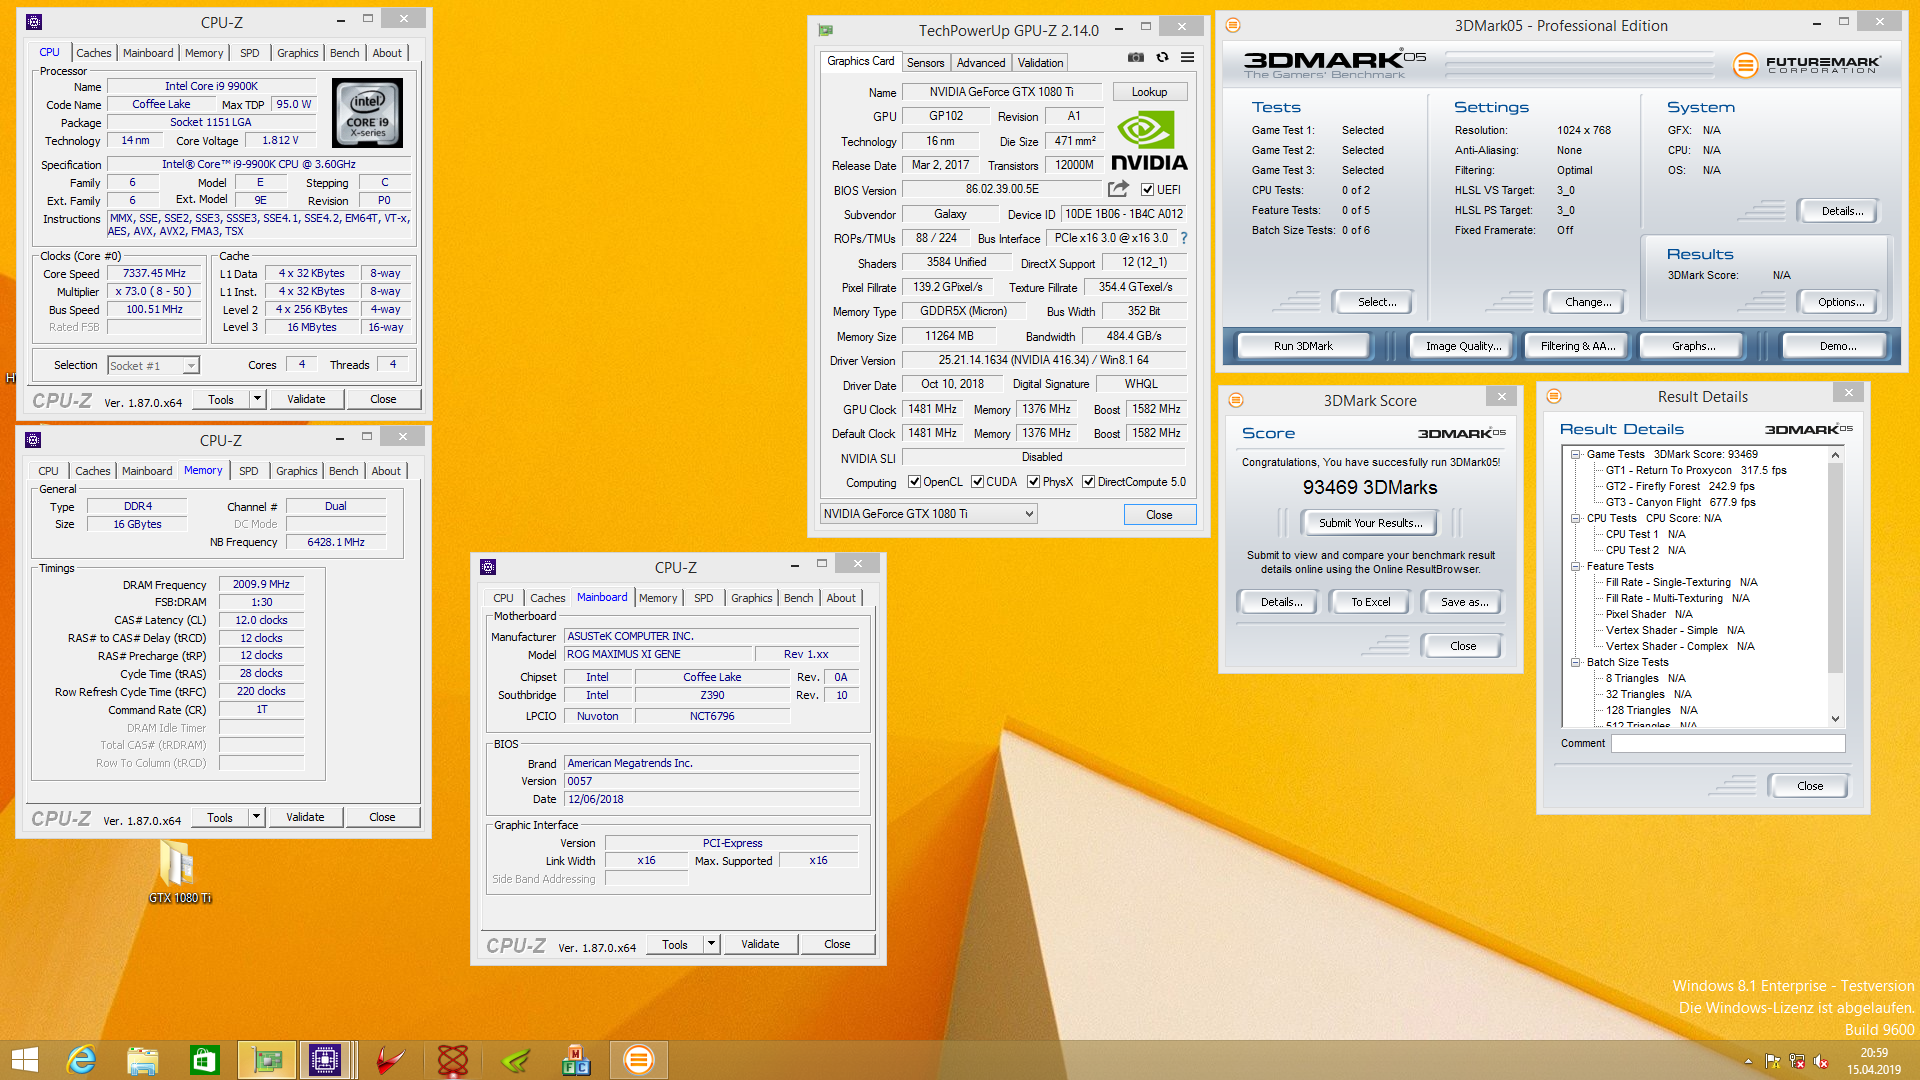Viewport: 1920px width, 1080px height.
Task: Open Graphics tab in the CPU-Z Mainboard window
Action: click(751, 598)
